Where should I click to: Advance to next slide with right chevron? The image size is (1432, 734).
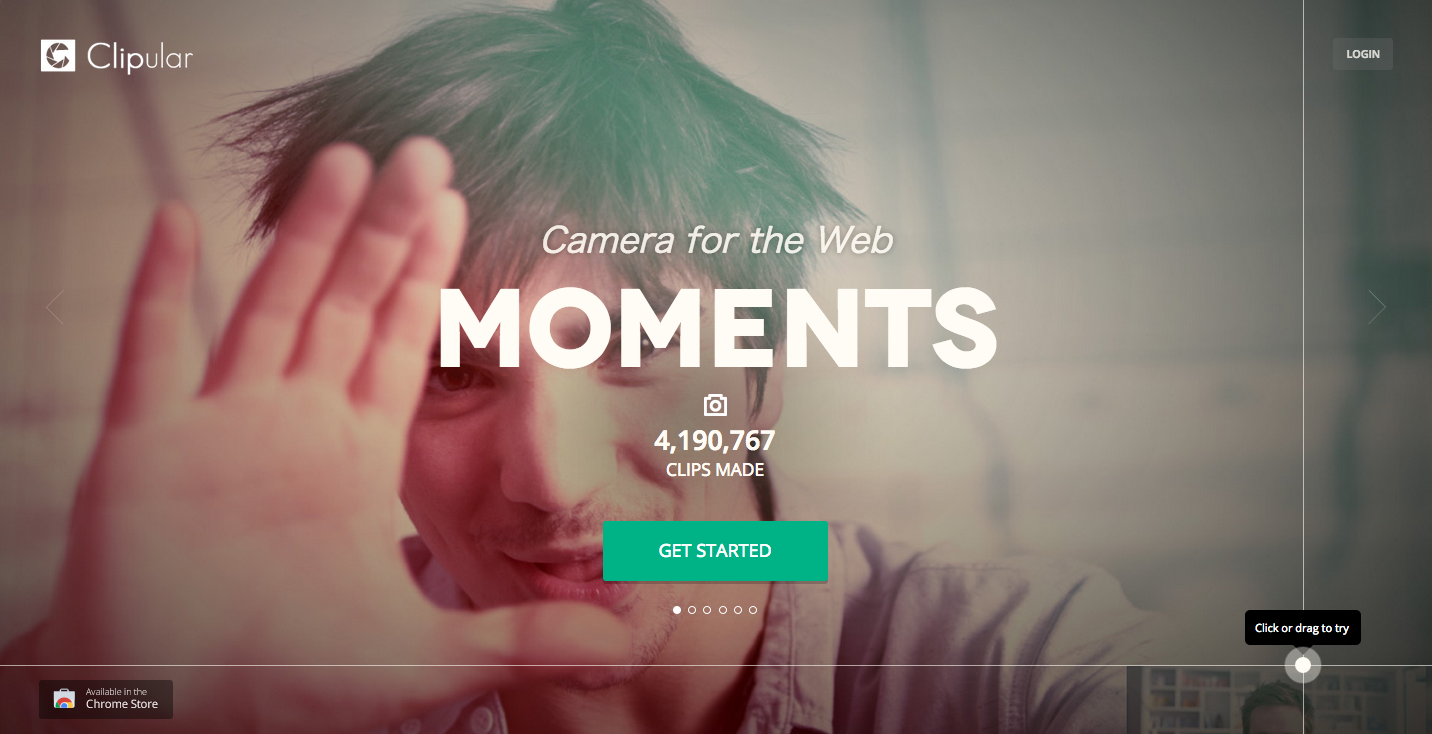pos(1377,307)
